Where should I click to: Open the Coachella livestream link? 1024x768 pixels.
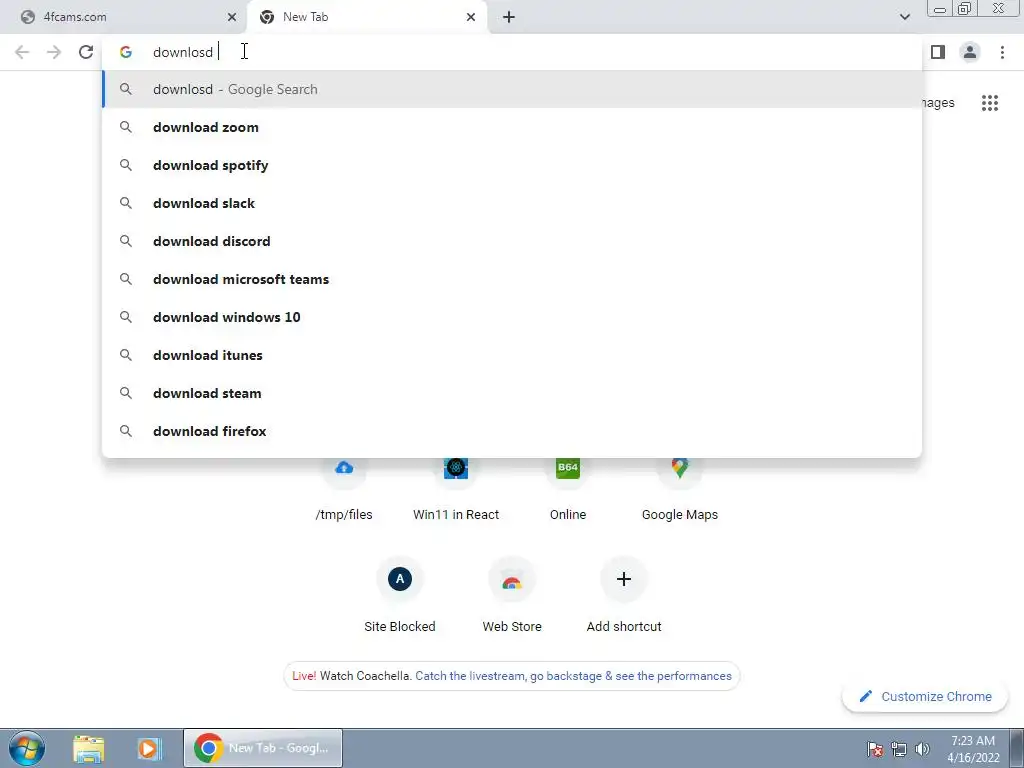(573, 676)
